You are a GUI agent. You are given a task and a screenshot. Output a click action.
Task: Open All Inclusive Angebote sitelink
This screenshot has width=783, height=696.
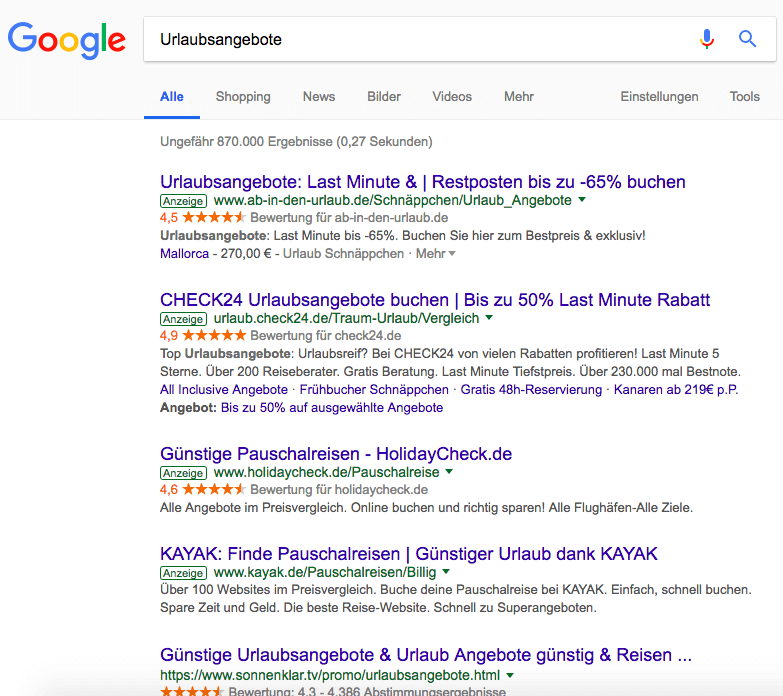coord(224,389)
